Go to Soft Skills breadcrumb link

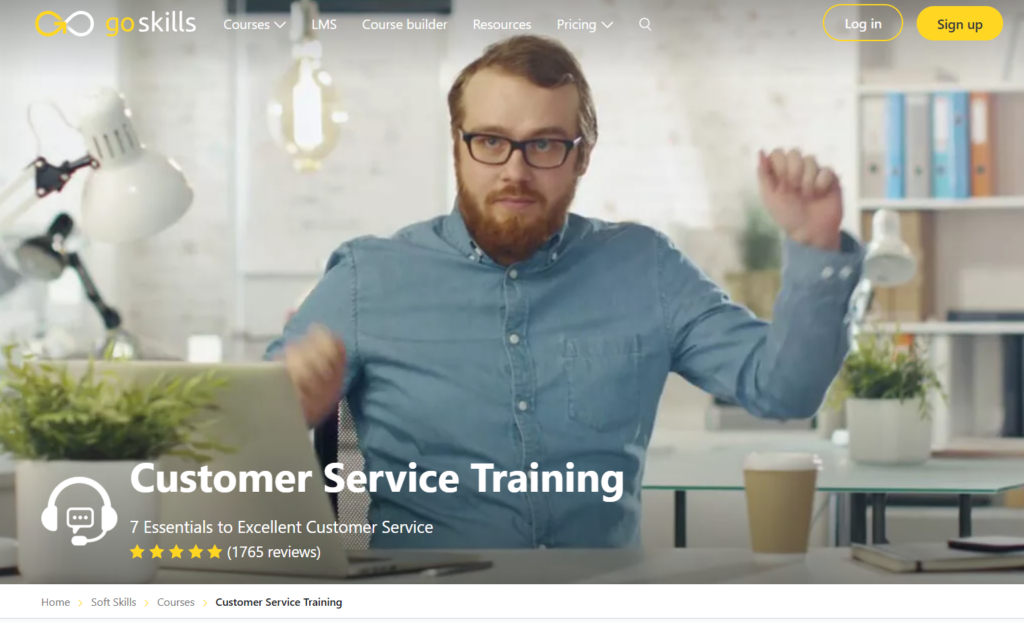tap(114, 602)
